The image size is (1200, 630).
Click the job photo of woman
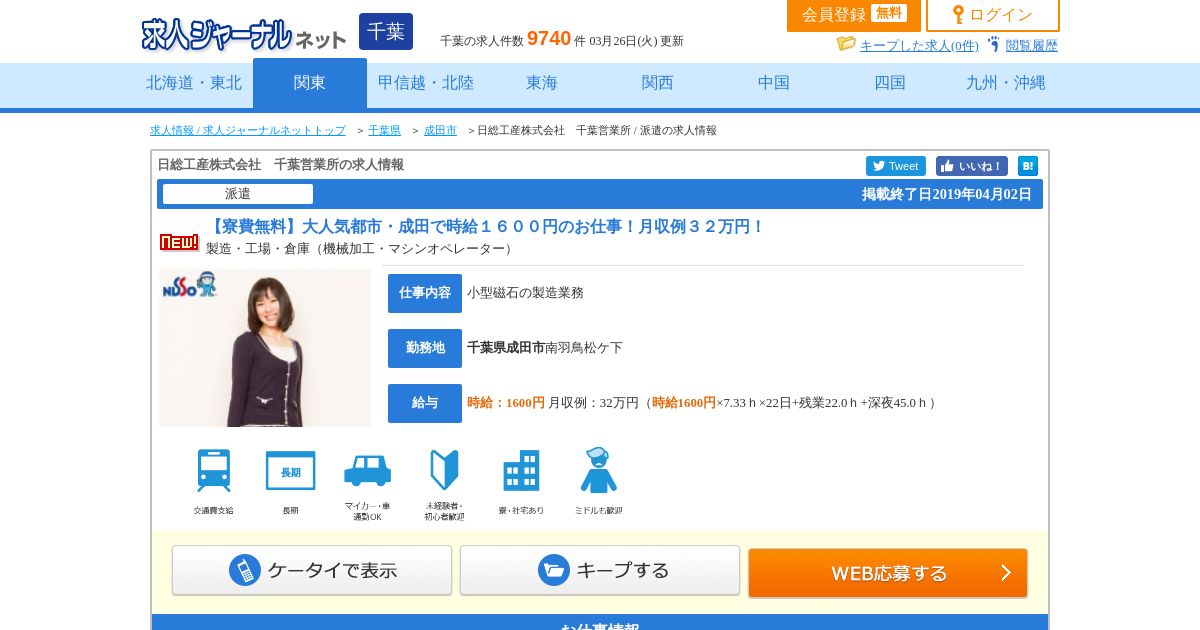click(265, 348)
